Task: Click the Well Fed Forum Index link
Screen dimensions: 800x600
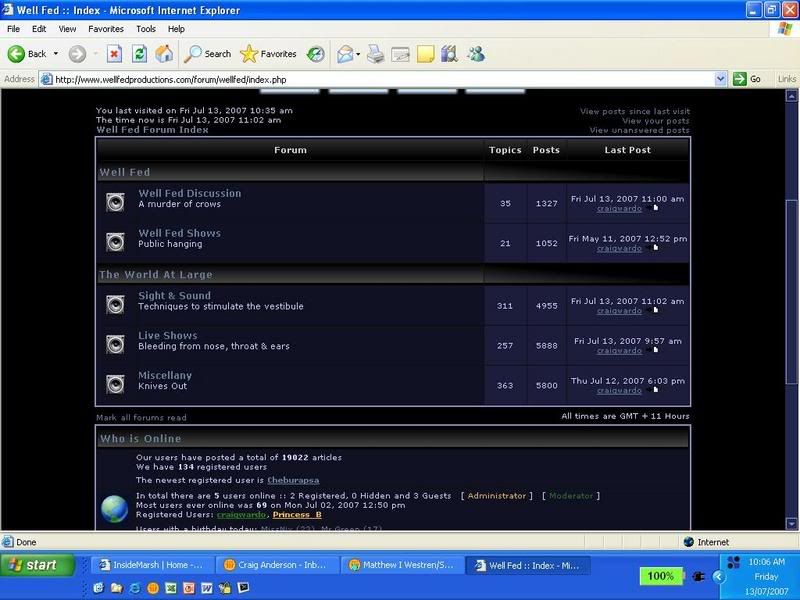Action: click(x=152, y=130)
